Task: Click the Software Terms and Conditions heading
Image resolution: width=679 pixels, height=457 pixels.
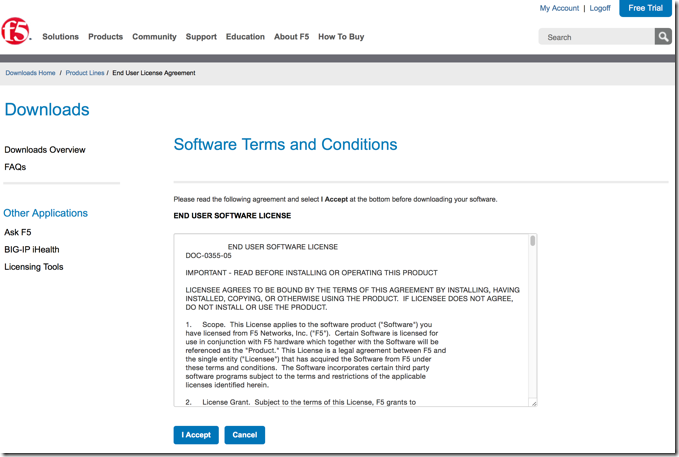Action: pyautogui.click(x=285, y=144)
